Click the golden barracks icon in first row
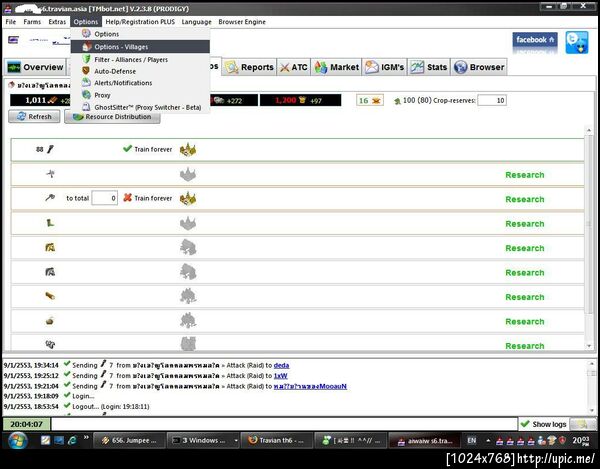The width and height of the screenshot is (600, 469). (x=188, y=150)
